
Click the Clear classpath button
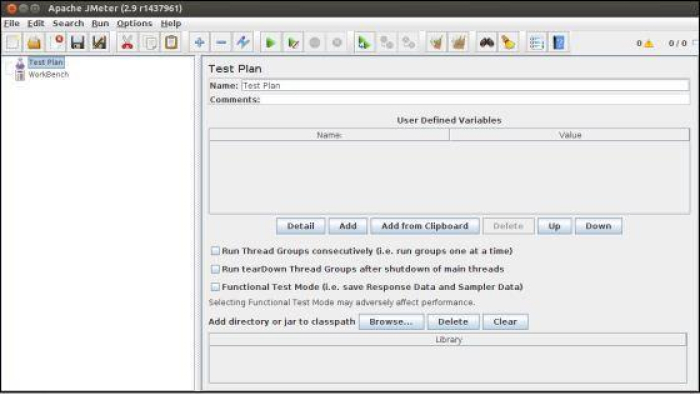coord(505,322)
